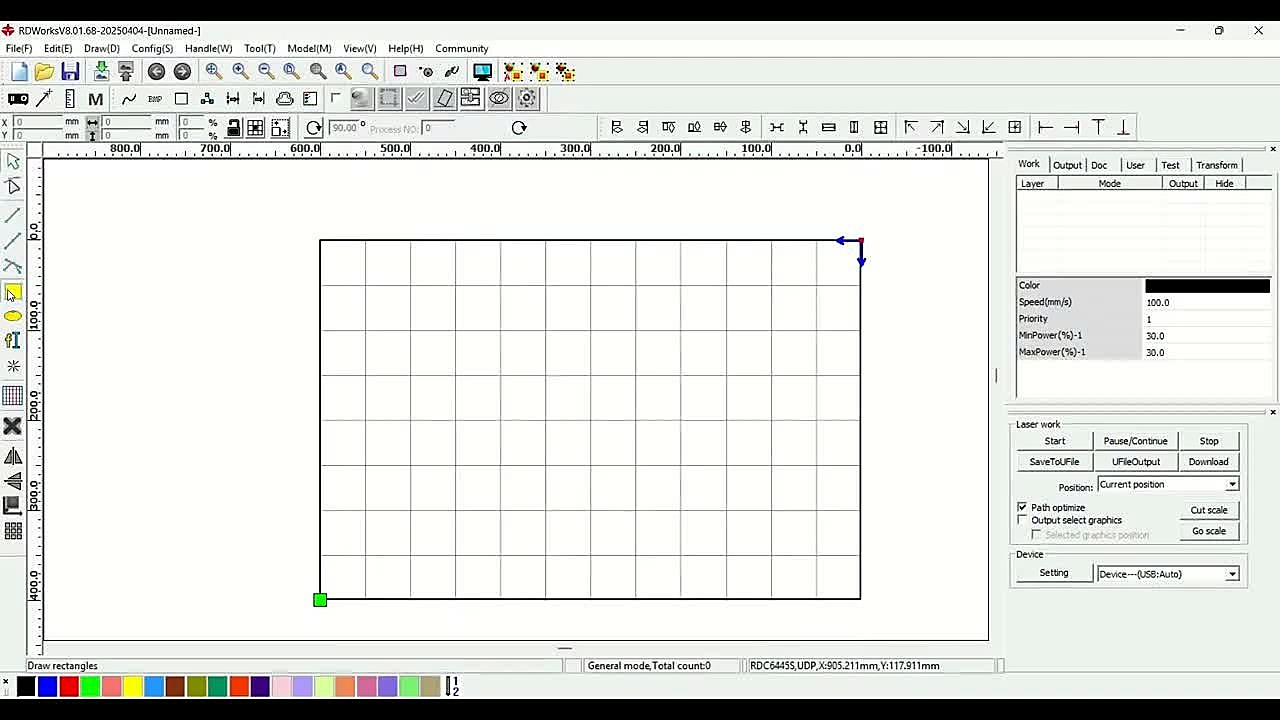Save the file with the floppy disk icon
The width and height of the screenshot is (1280, 720).
70,72
